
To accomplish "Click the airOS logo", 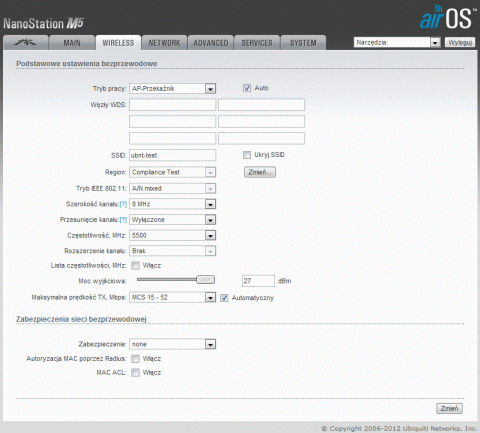I will click(x=447, y=17).
